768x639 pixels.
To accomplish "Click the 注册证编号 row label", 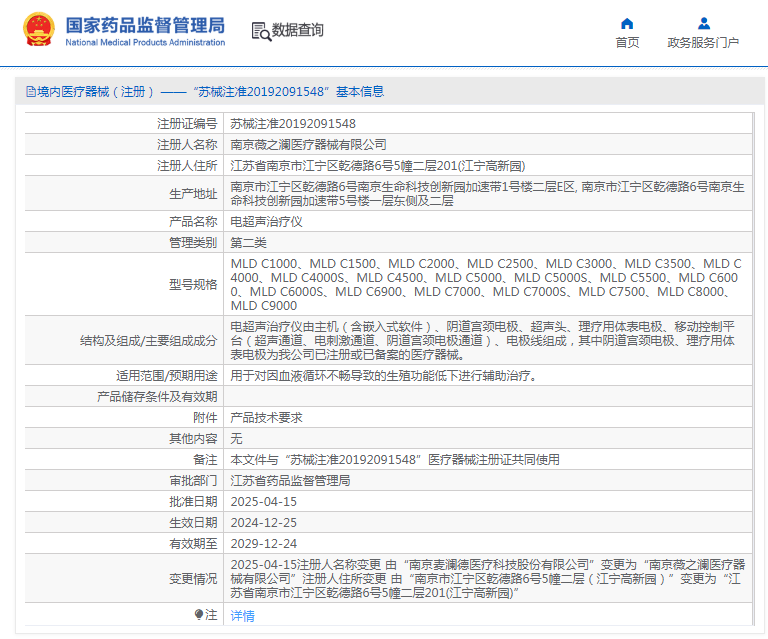I will point(187,124).
